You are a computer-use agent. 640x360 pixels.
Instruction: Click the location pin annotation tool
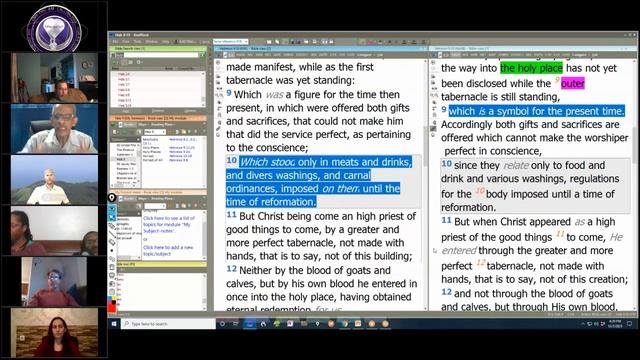pyautogui.click(x=112, y=198)
